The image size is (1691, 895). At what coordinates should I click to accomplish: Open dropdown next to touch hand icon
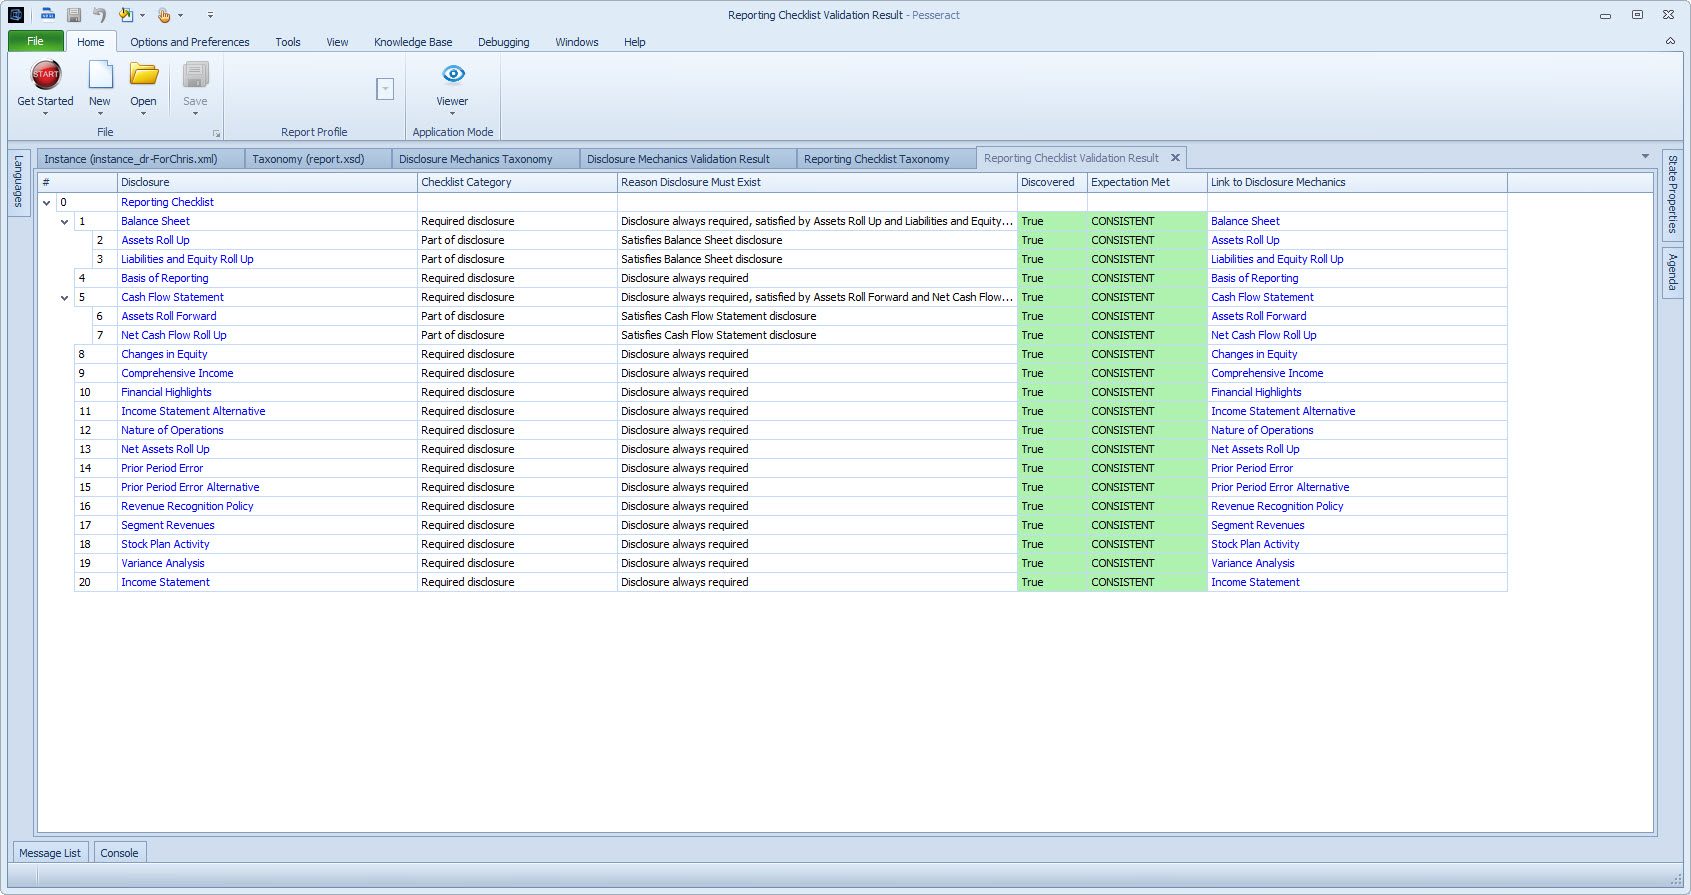pos(180,15)
